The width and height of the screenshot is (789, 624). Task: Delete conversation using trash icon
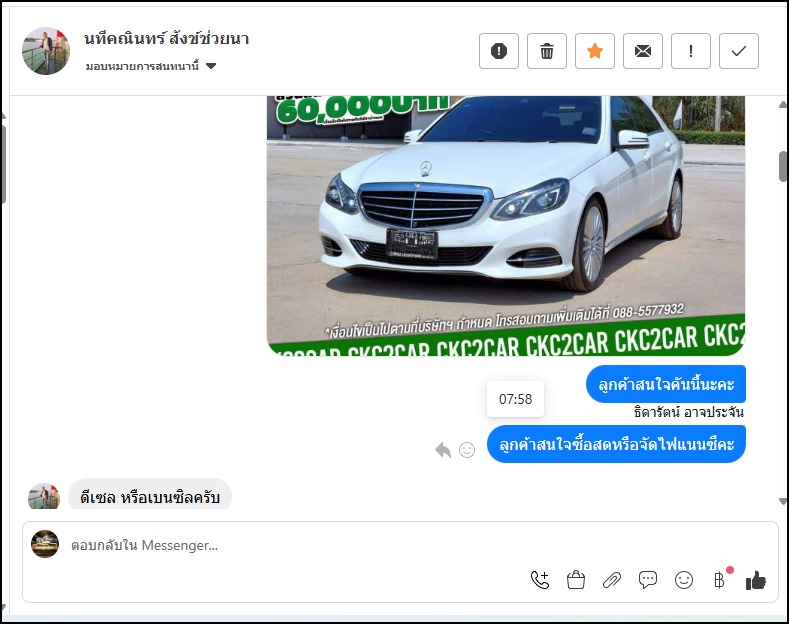point(547,51)
